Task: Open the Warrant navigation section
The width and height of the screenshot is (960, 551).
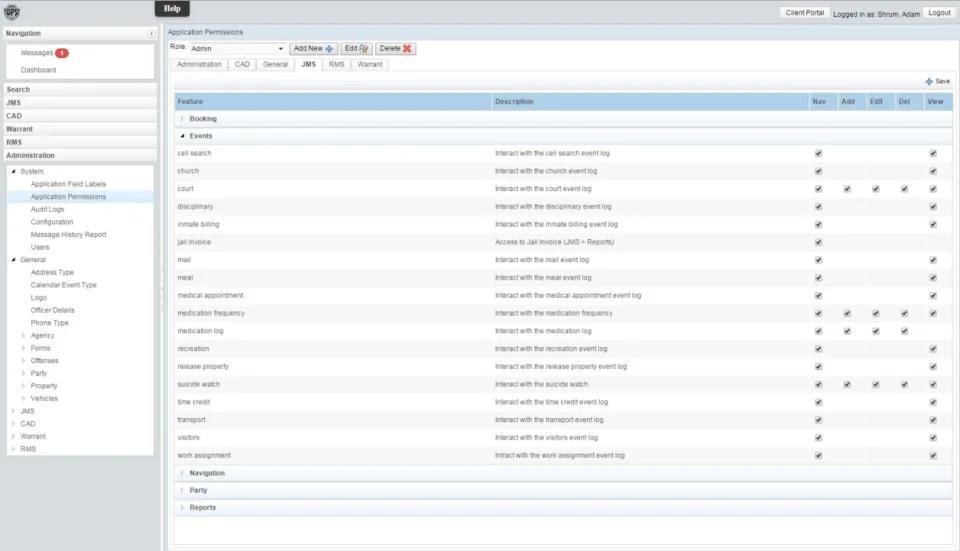Action: 80,129
